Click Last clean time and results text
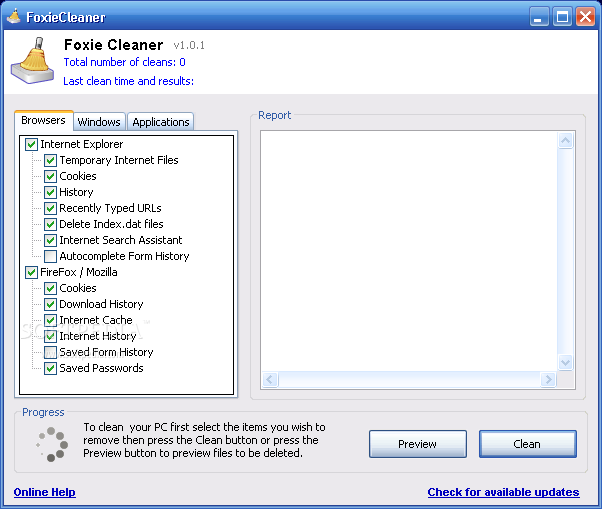This screenshot has height=509, width=602. (129, 81)
